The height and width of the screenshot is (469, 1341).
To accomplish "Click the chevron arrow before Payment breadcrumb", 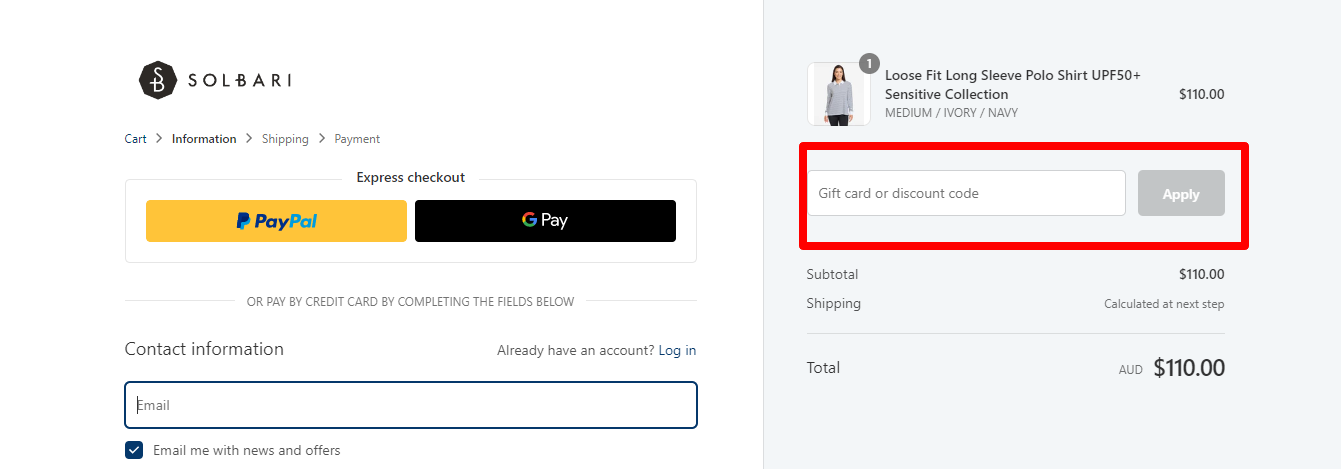I will coord(322,139).
